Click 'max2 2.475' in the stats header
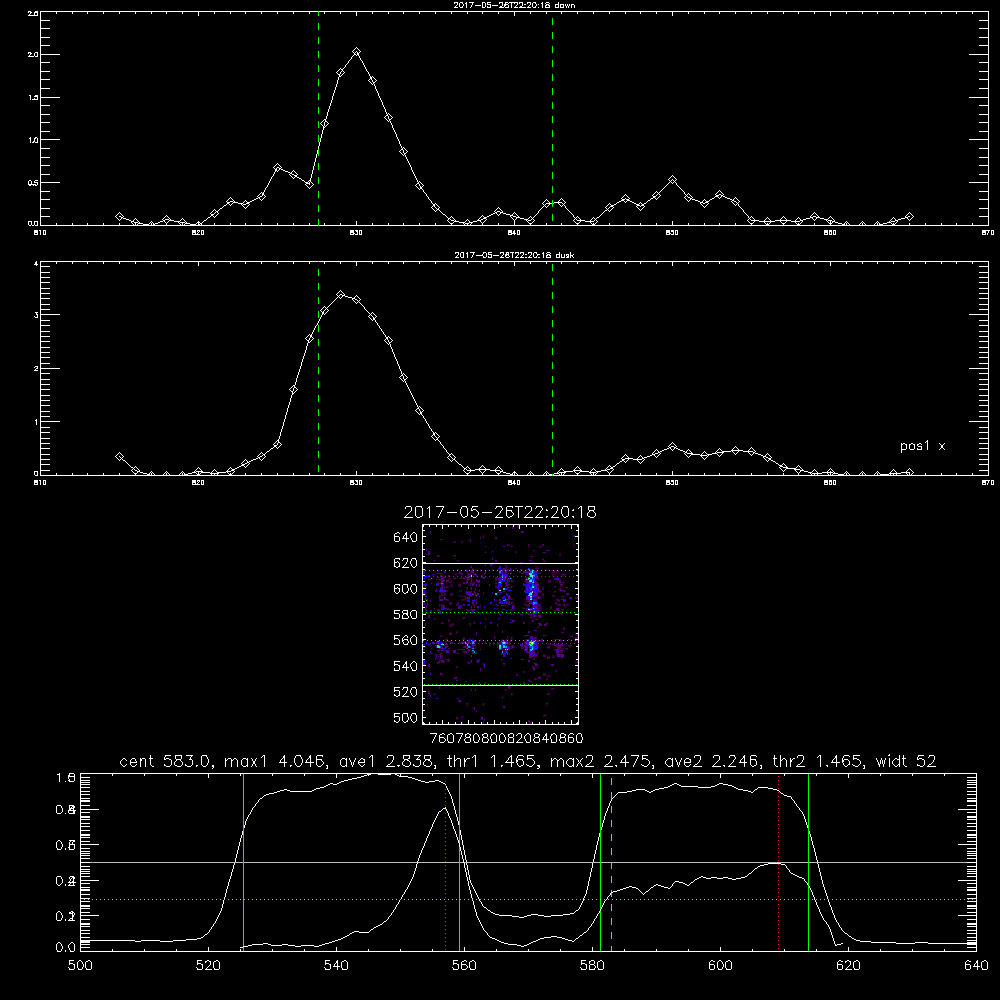Image resolution: width=1000 pixels, height=1000 pixels. [599, 761]
